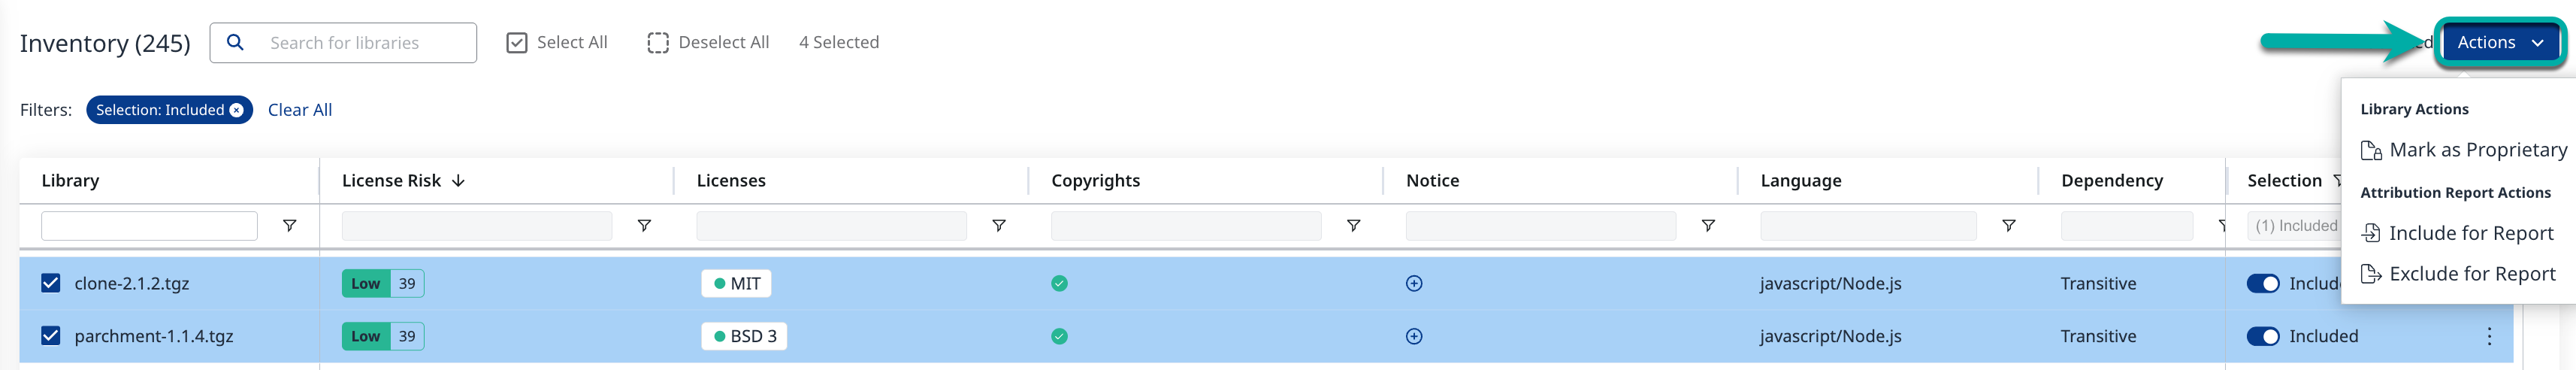This screenshot has height=370, width=2576.
Task: Add notice for clone-2.1.2.tgz
Action: [x=1414, y=284]
